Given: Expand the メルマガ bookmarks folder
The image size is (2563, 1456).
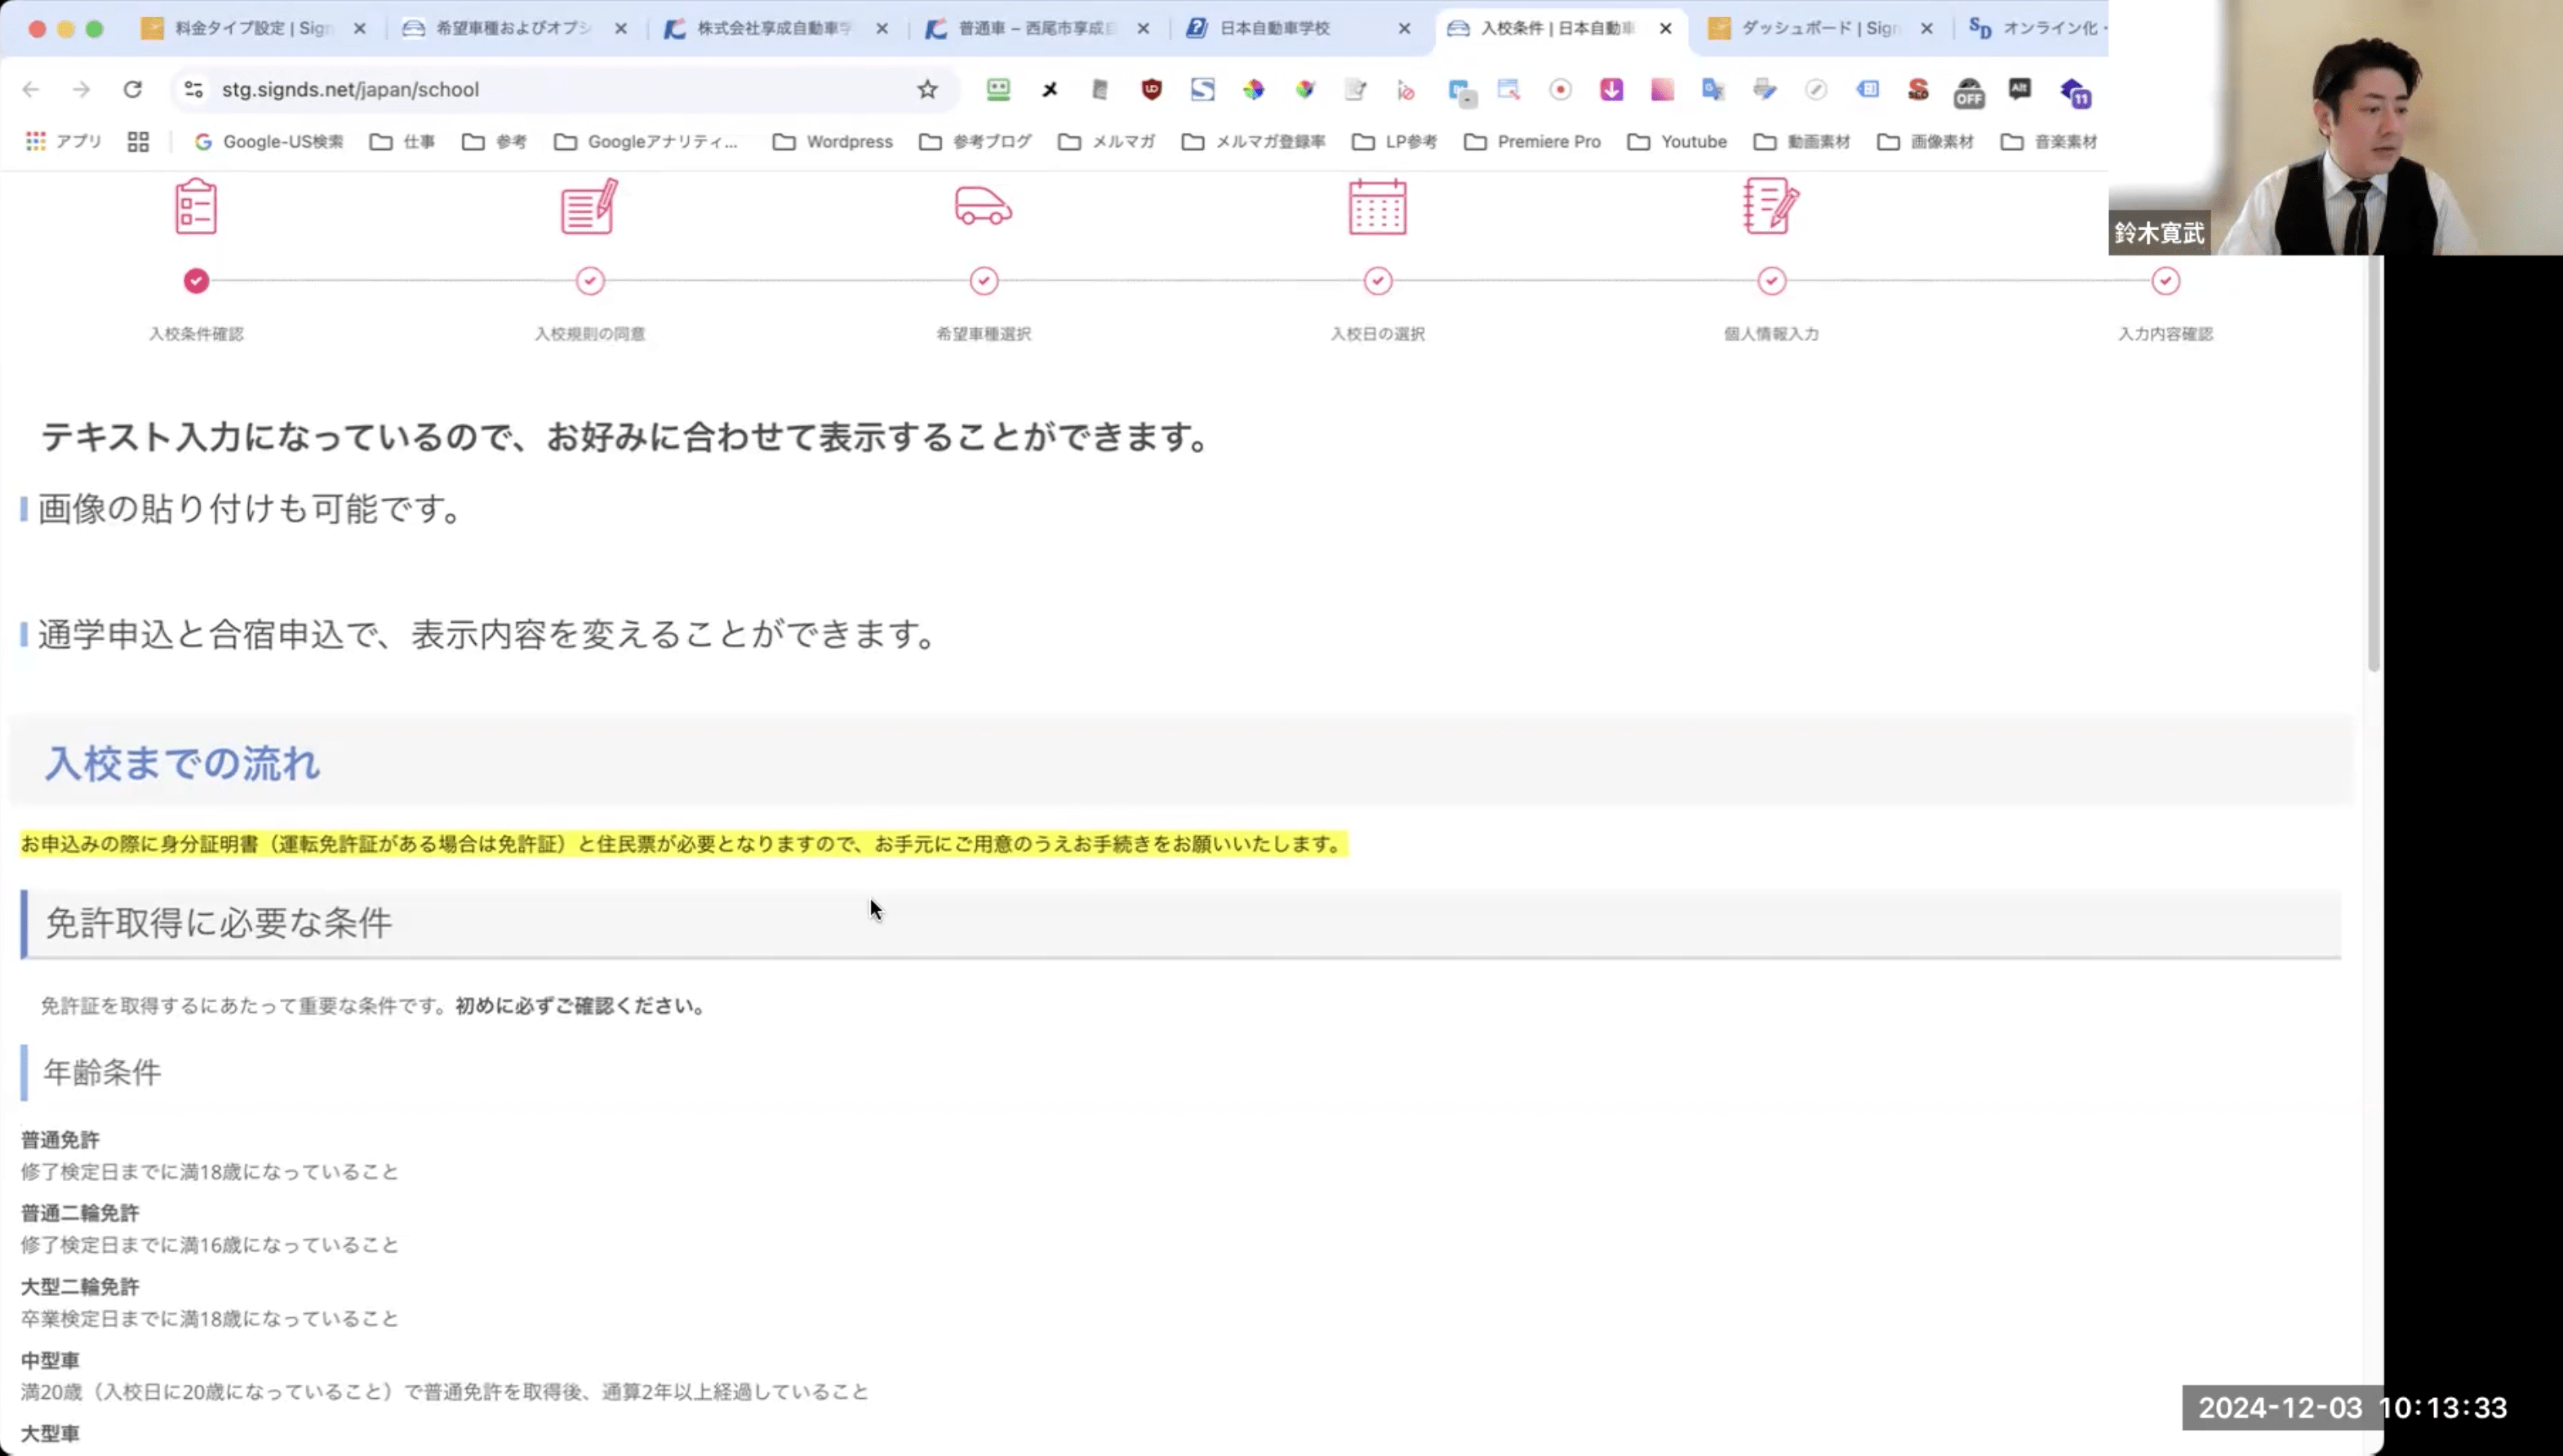Looking at the screenshot, I should pos(1106,142).
